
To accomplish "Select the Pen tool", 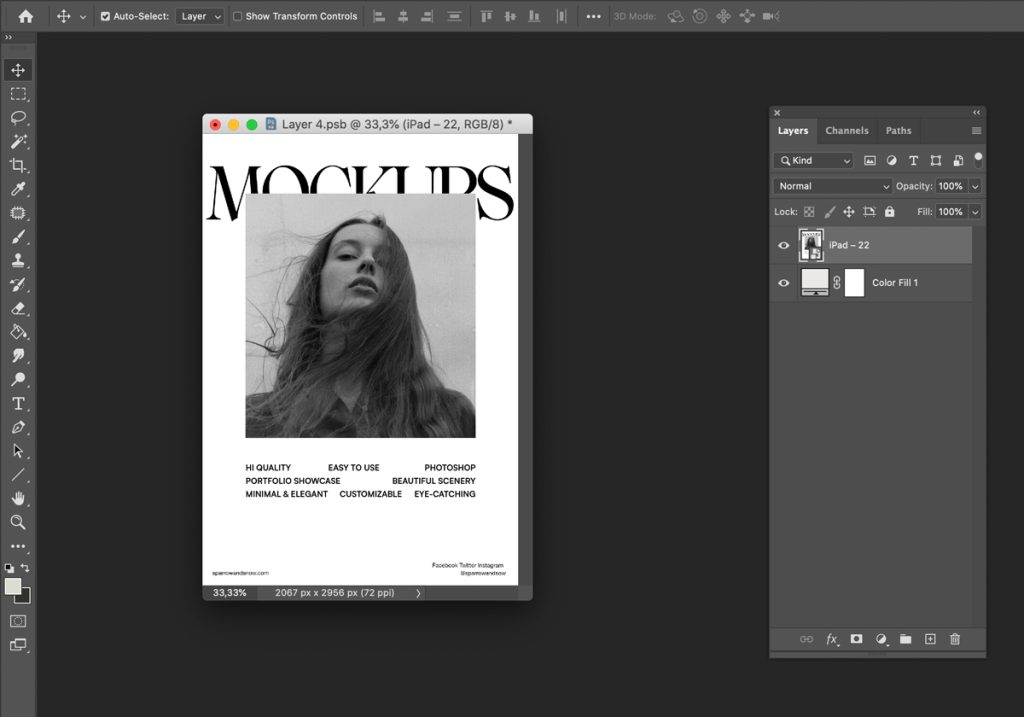I will pyautogui.click(x=18, y=427).
